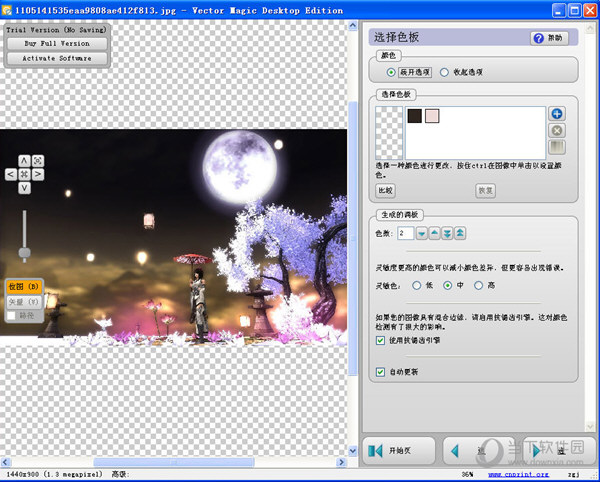Click the Trial Version (No Saving) label
The width and height of the screenshot is (600, 482).
click(x=57, y=29)
